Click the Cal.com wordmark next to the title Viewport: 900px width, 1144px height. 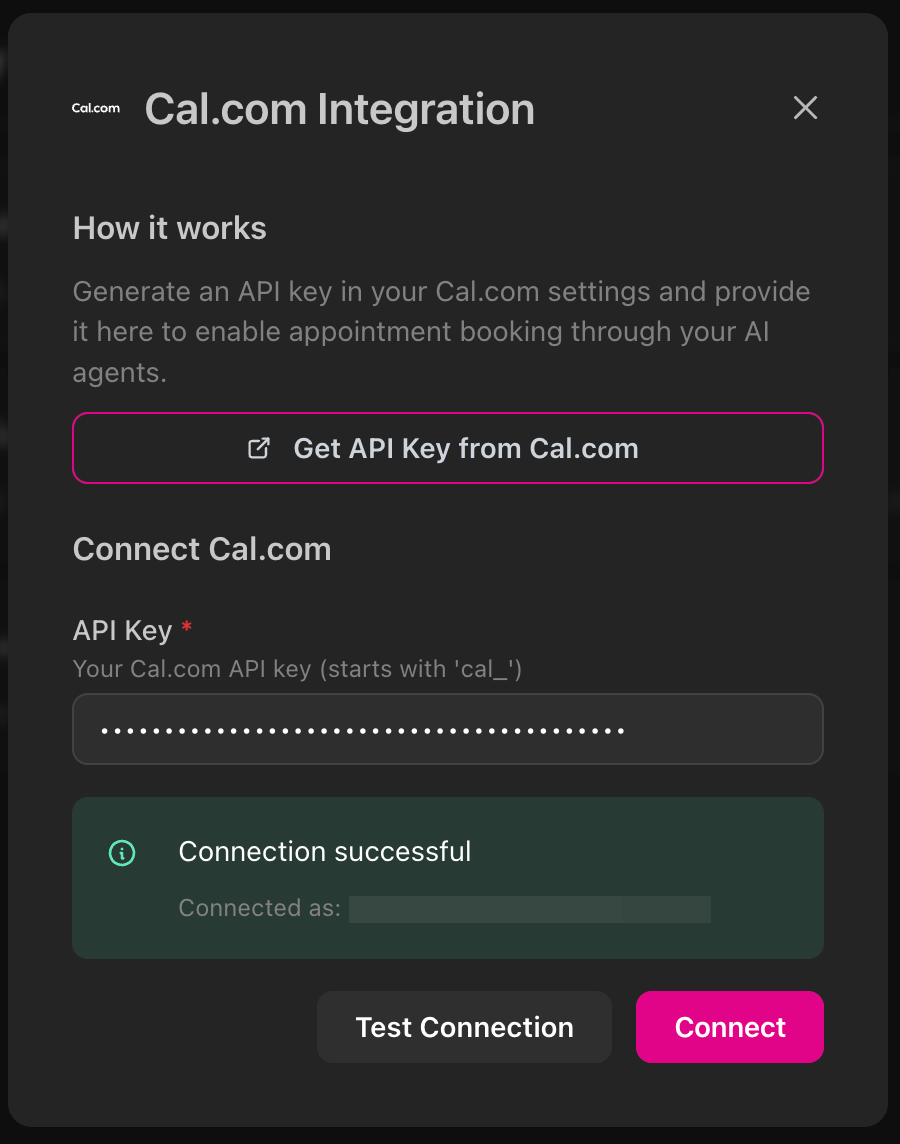[95, 108]
